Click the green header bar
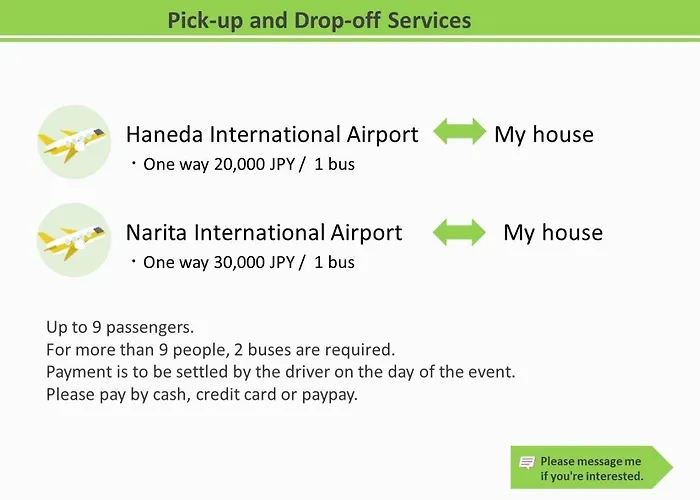Viewport: 700px width, 500px height. (350, 17)
